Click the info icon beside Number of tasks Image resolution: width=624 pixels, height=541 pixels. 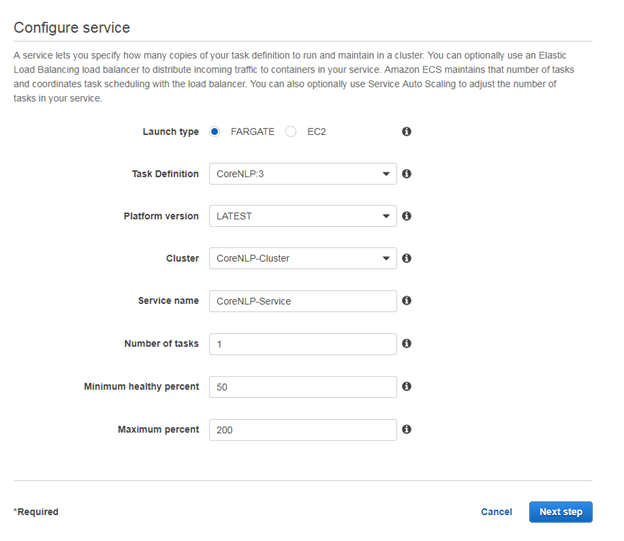(x=406, y=343)
